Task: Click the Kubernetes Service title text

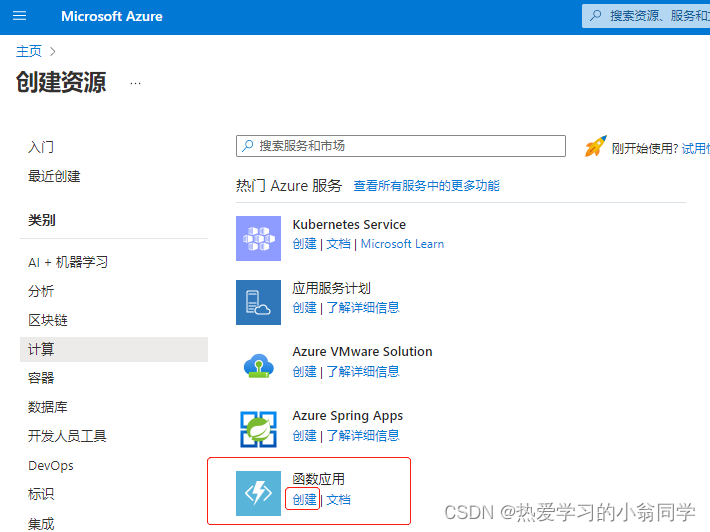Action: (349, 225)
